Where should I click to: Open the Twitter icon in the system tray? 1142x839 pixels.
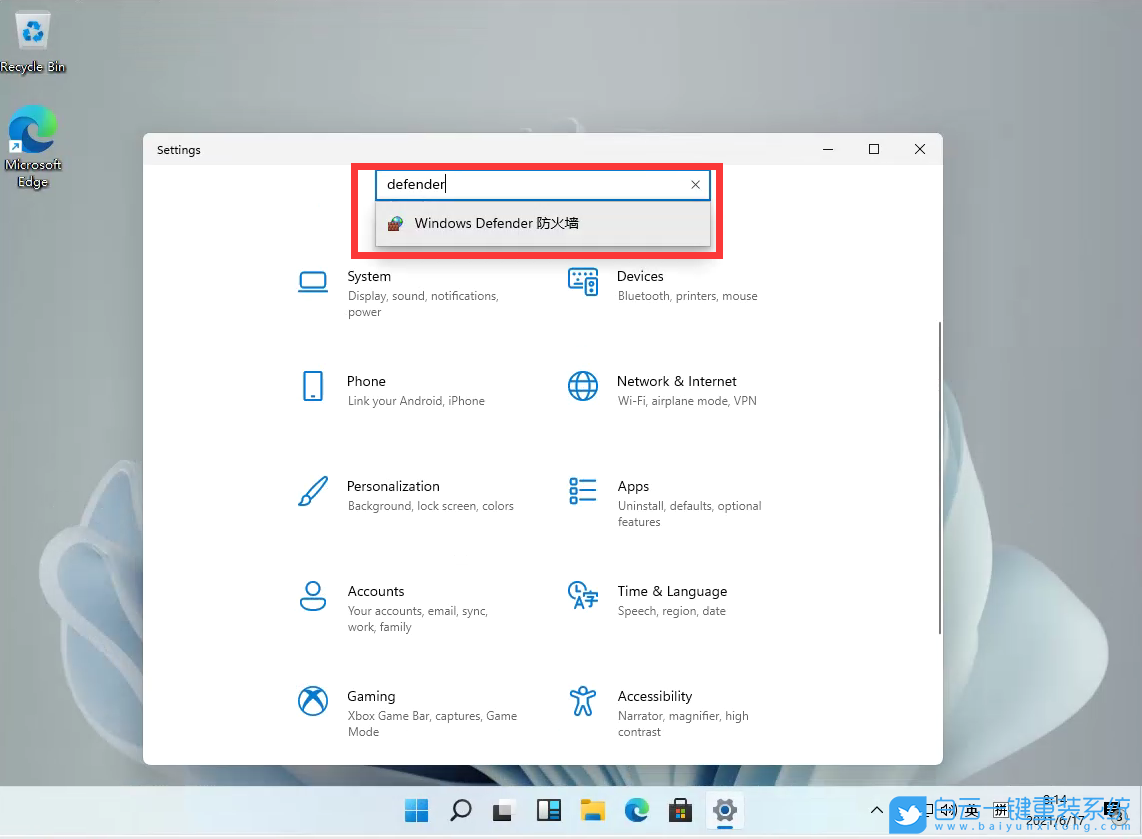[909, 814]
